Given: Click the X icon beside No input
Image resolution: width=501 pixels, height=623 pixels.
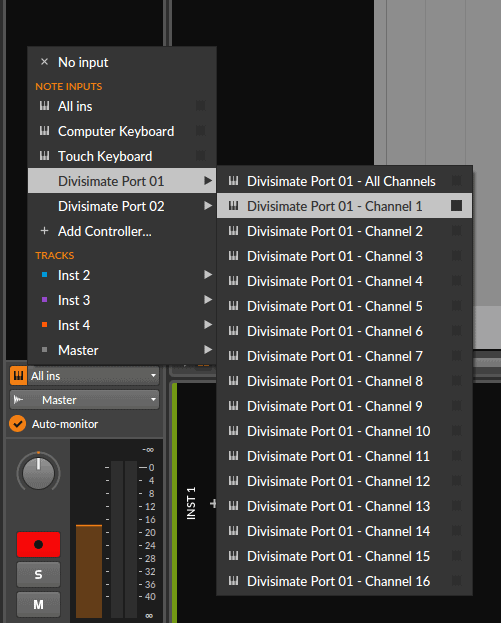Looking at the screenshot, I should [44, 62].
